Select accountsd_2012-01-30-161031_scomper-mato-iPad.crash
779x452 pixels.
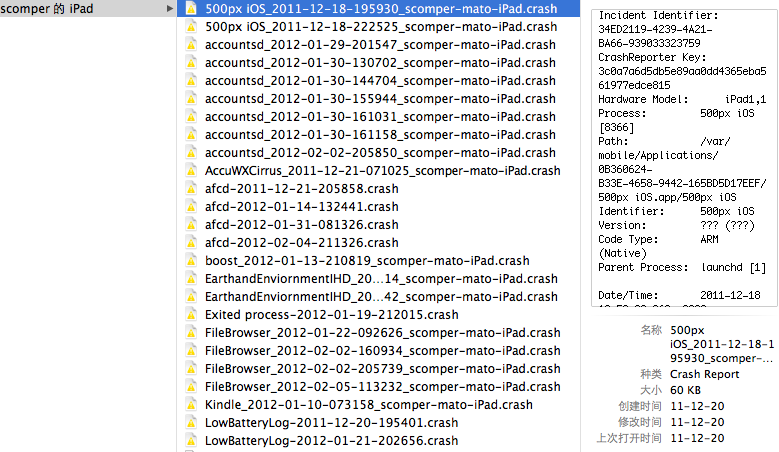380,117
